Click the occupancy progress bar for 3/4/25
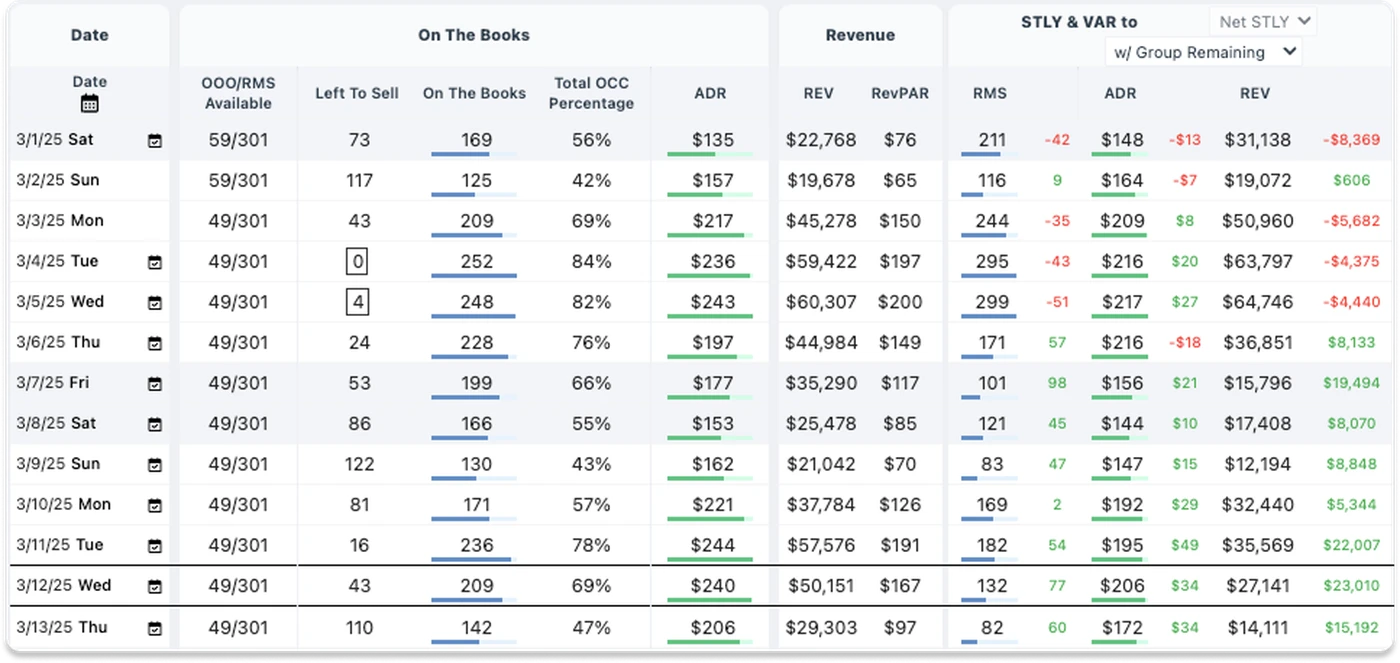Image resolution: width=1400 pixels, height=663 pixels. tap(474, 274)
